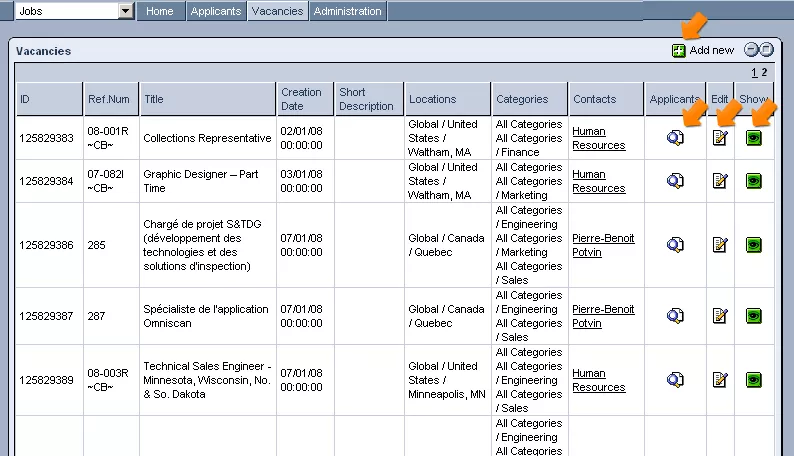Open the Jobs dropdown selector
Screen dimensions: 794x456
tap(125, 11)
